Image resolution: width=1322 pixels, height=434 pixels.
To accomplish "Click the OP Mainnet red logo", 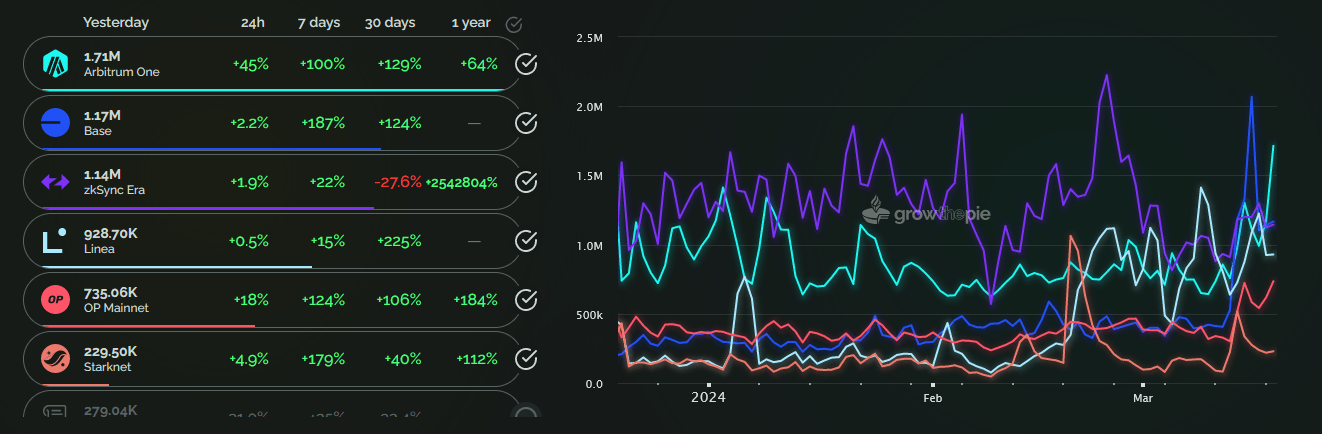I will (x=54, y=300).
